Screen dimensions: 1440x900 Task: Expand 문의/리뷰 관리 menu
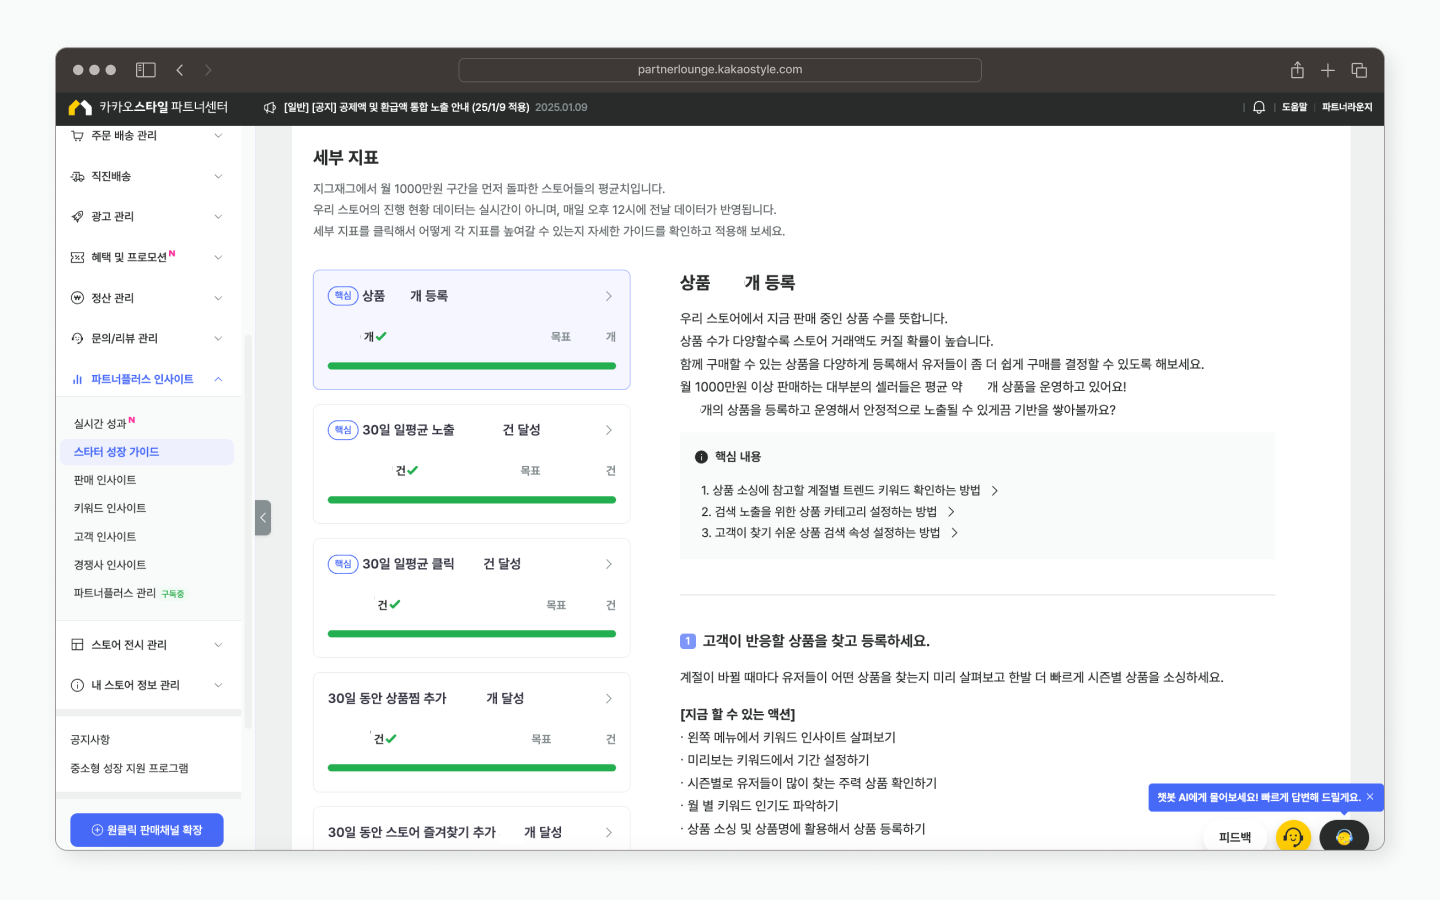pyautogui.click(x=218, y=339)
